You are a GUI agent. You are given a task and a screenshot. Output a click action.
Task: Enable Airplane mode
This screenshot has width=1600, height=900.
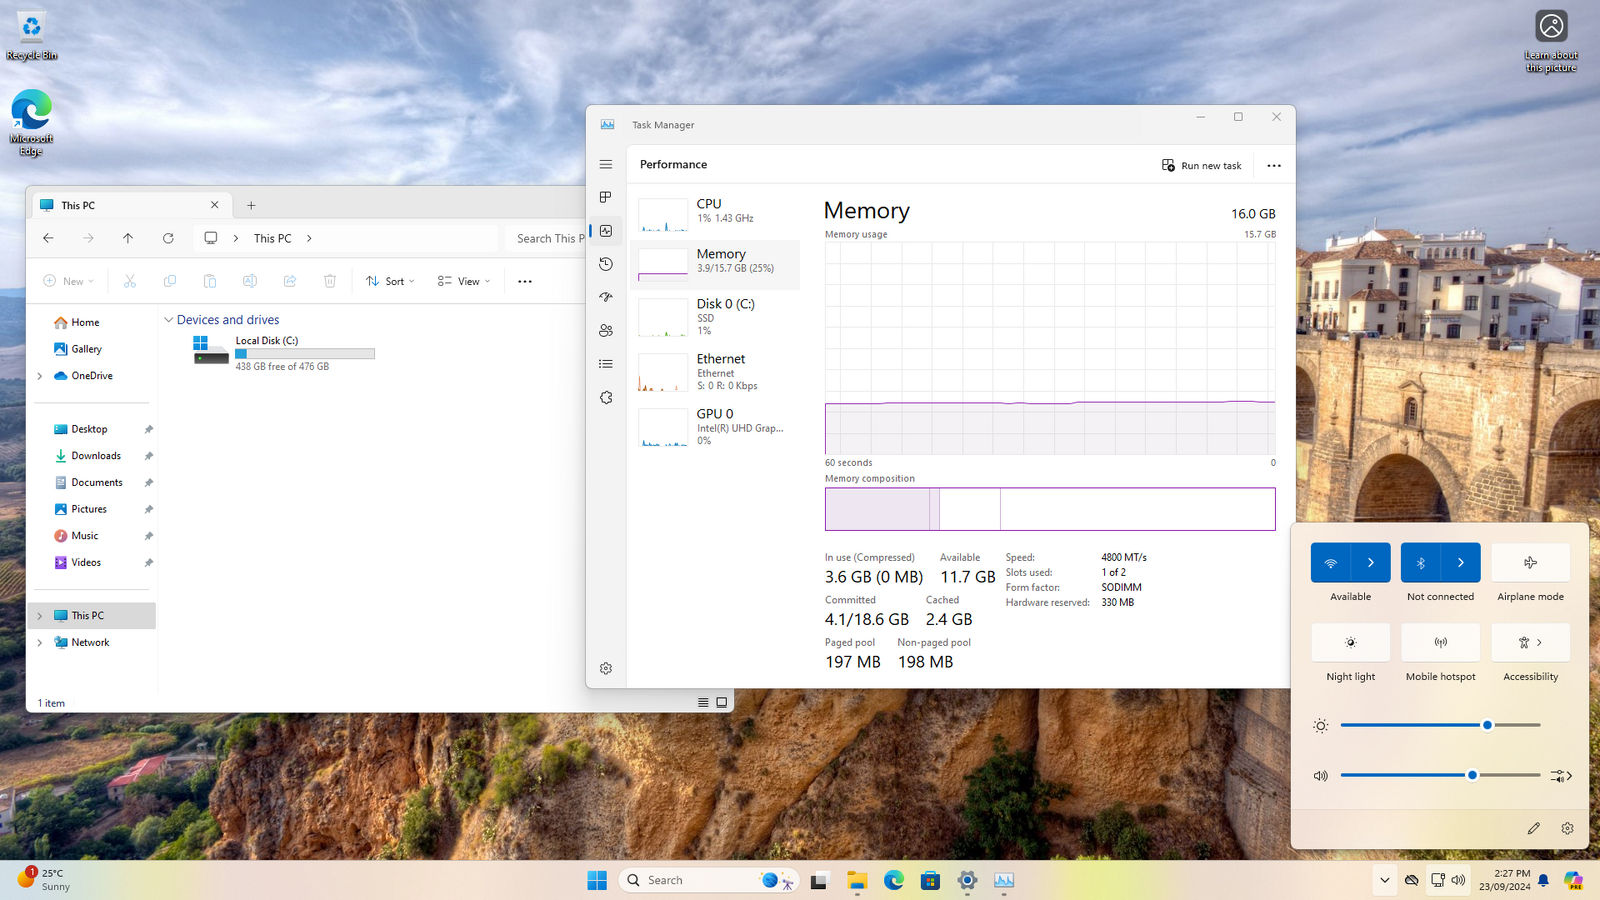pos(1530,563)
